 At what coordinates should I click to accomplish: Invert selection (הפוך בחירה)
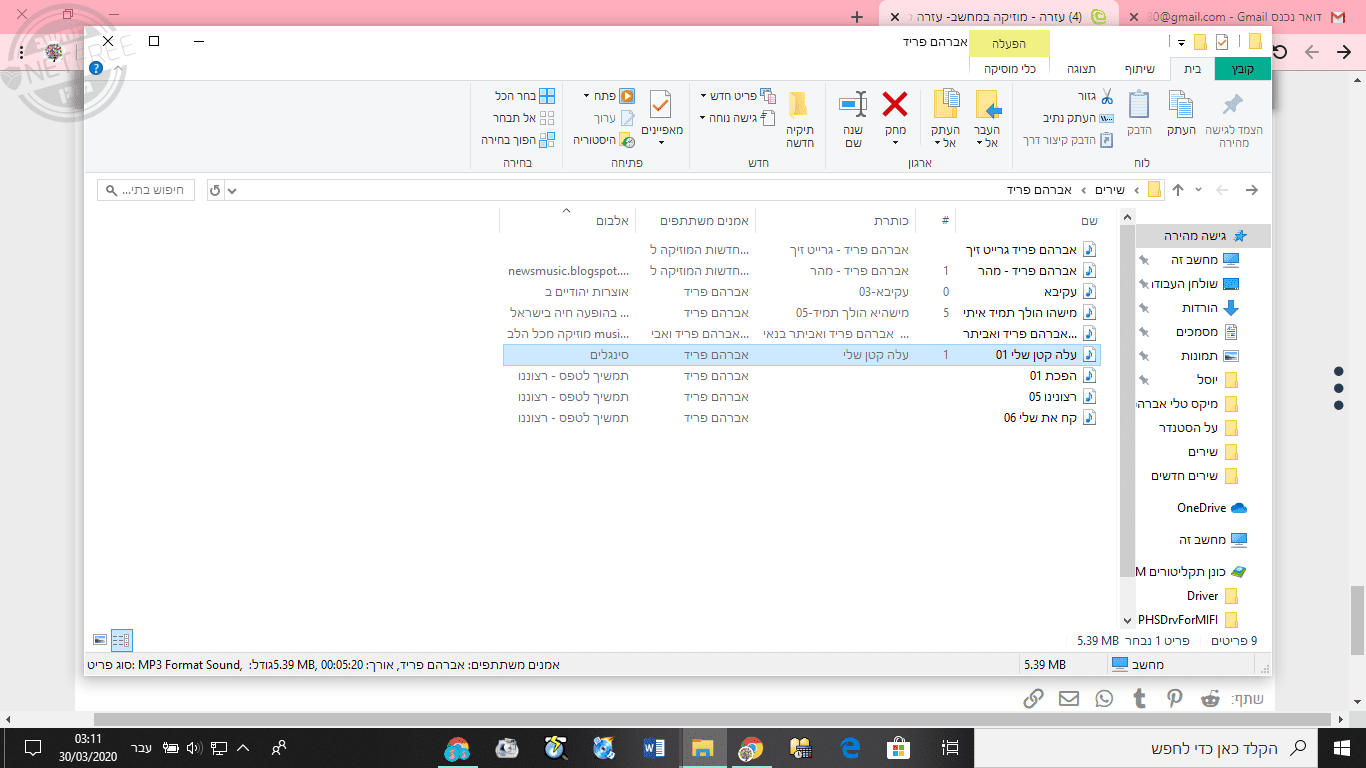pos(518,140)
